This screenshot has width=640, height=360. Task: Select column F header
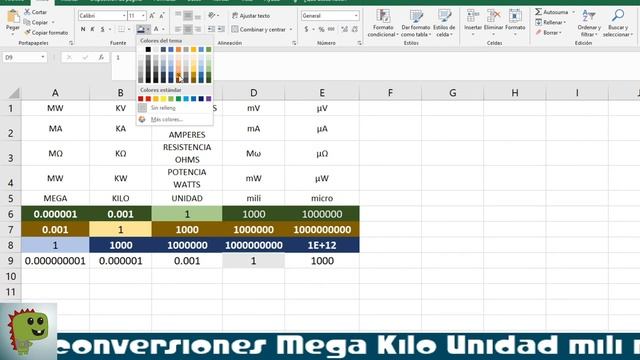point(390,93)
